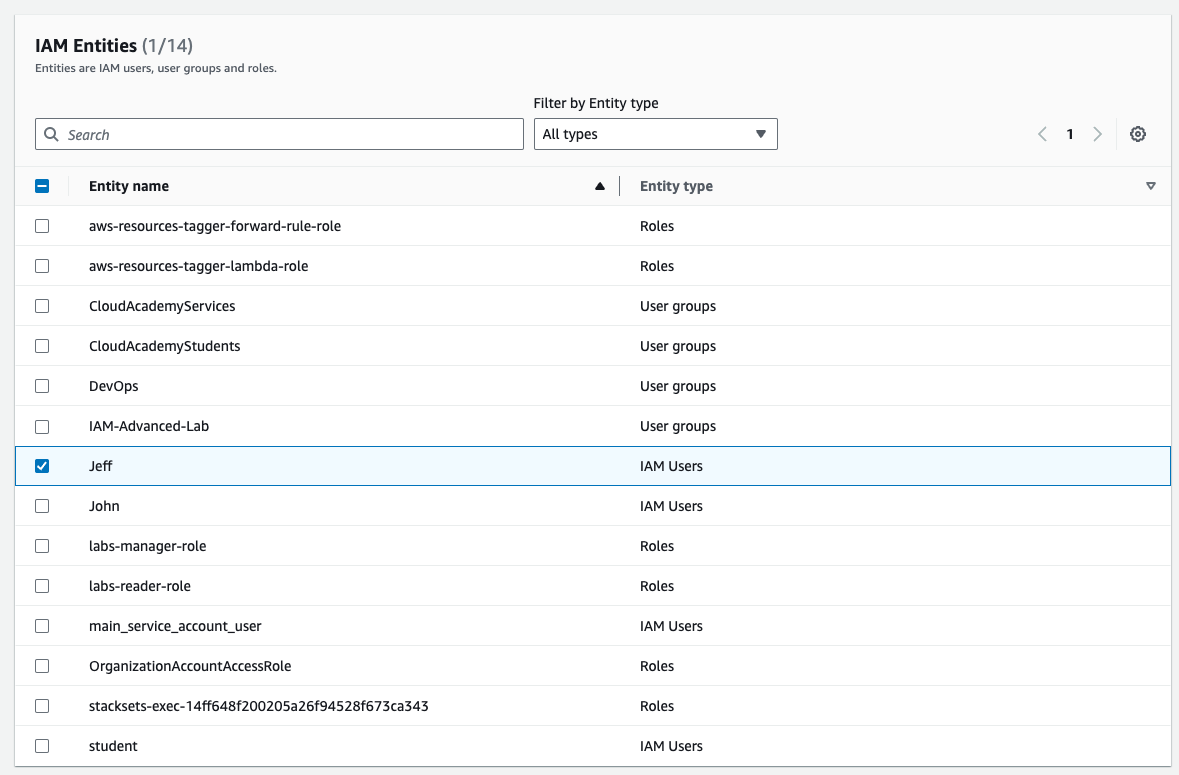Screen dimensions: 1179x775
Task: Click the OrganizationAccountAccessRole entry
Action: [x=190, y=666]
